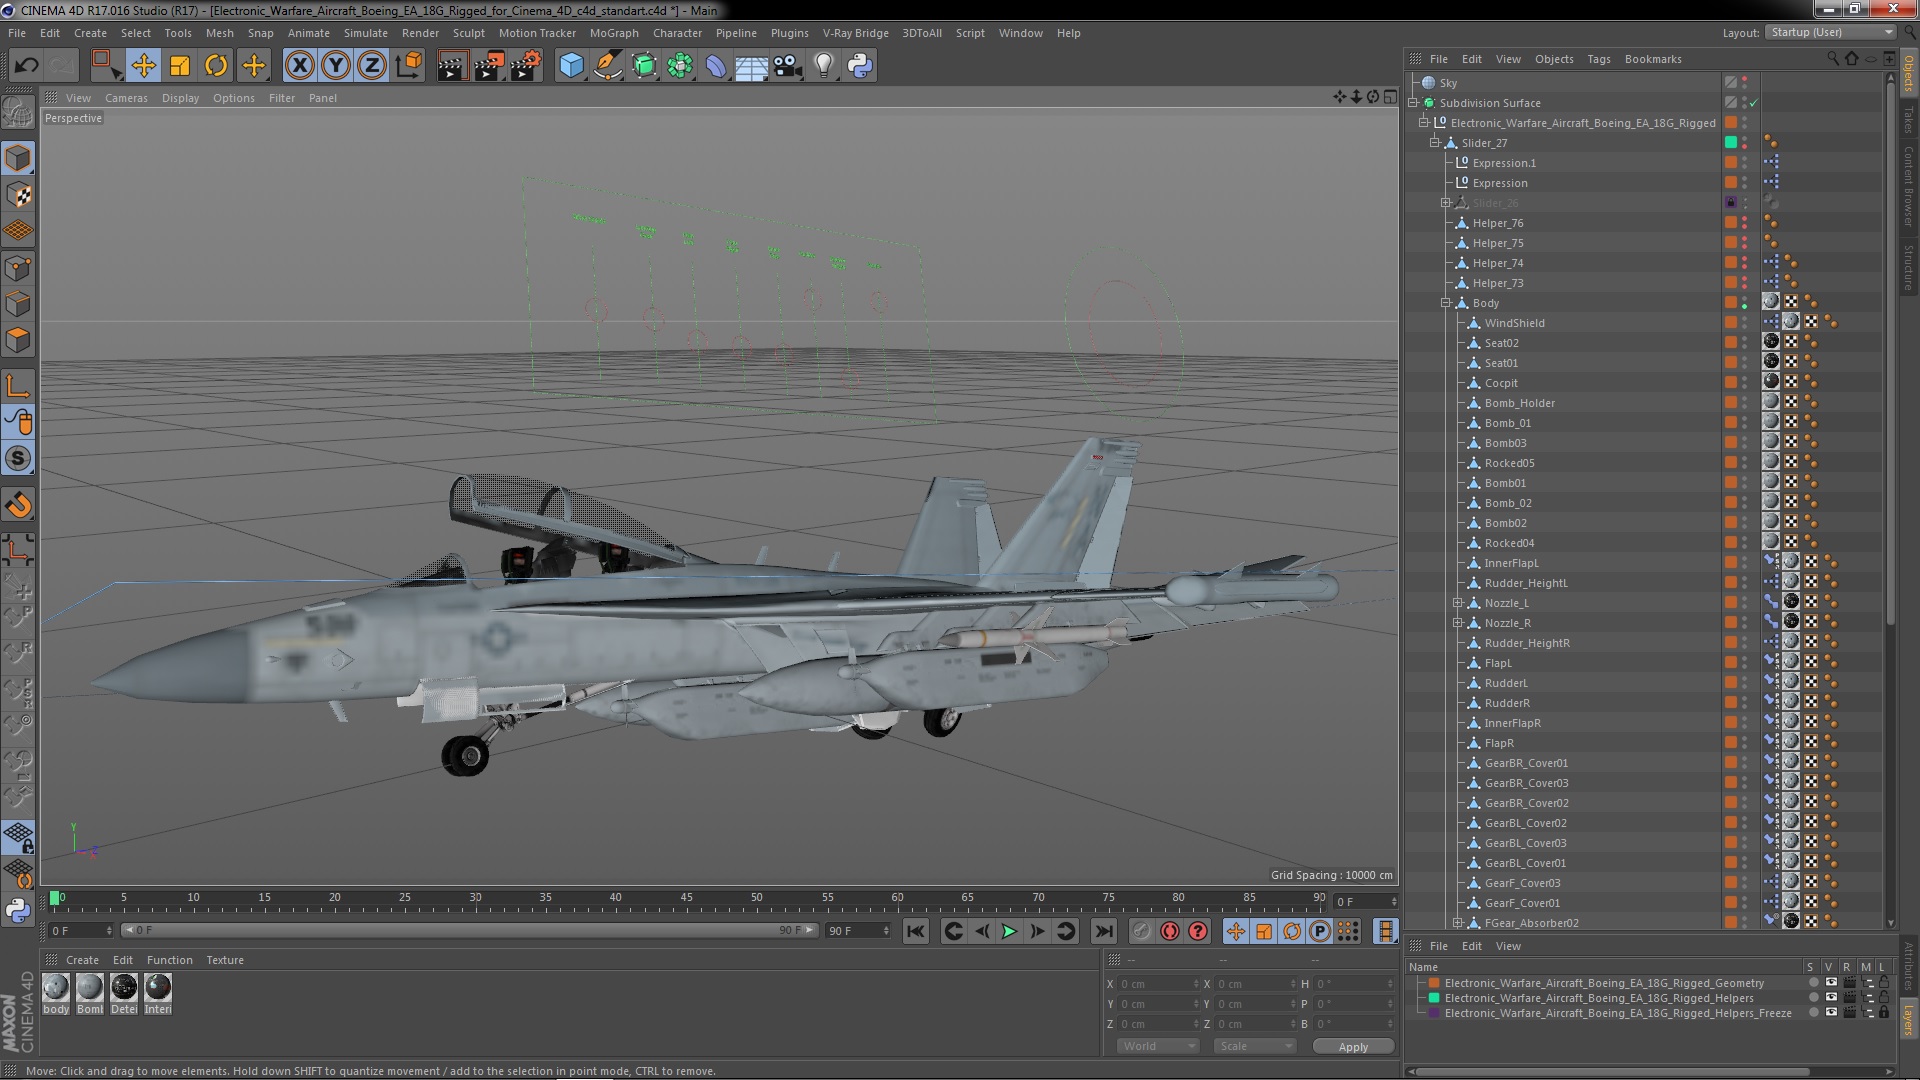Toggle Subdivision Surface enable checkmark

click(1753, 103)
